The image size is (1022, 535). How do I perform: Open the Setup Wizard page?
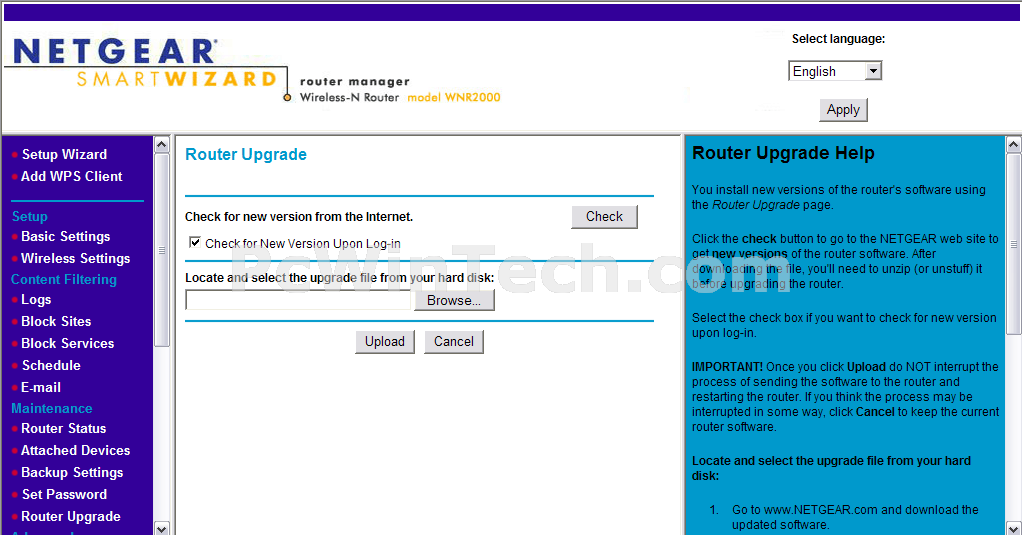[64, 154]
